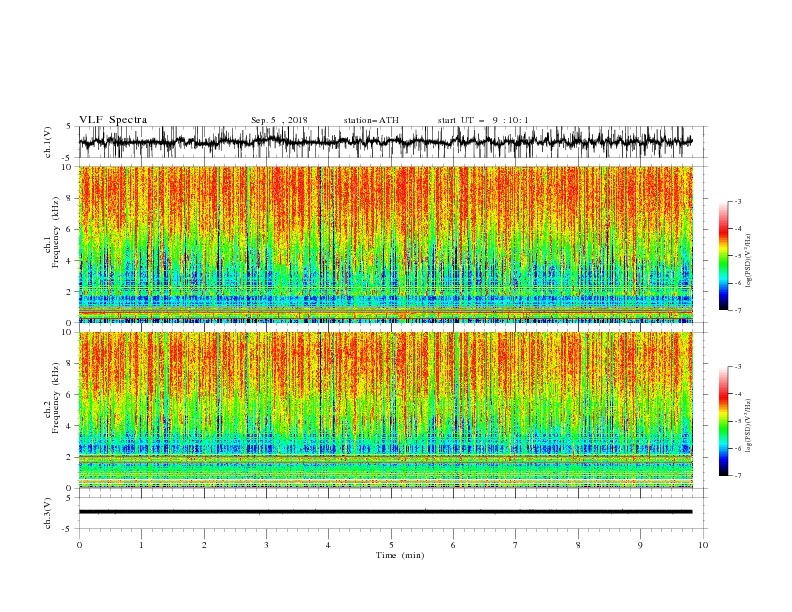Click the "station=ATH" header label
Image resolution: width=792 pixels, height=612 pixels.
371,120
